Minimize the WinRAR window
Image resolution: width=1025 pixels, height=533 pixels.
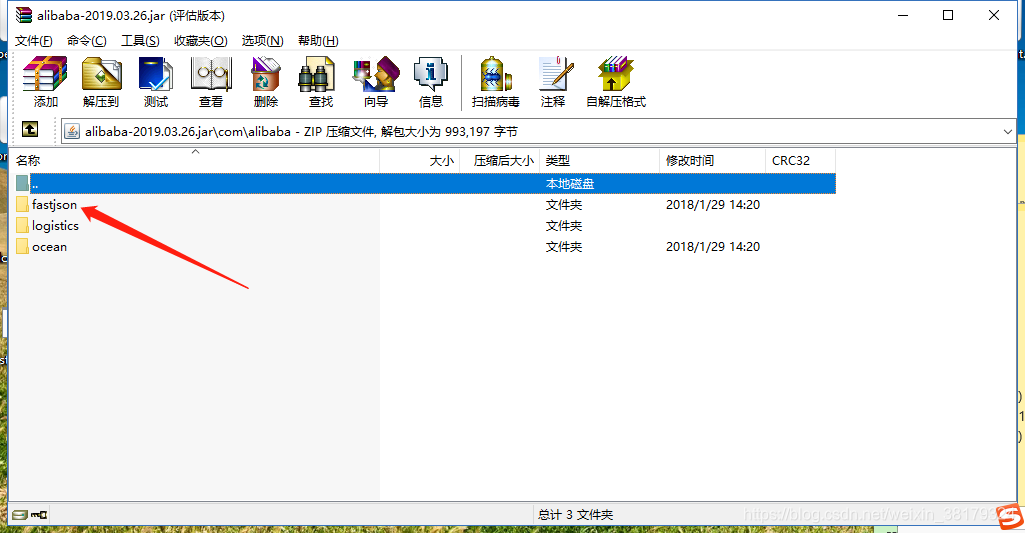click(903, 15)
